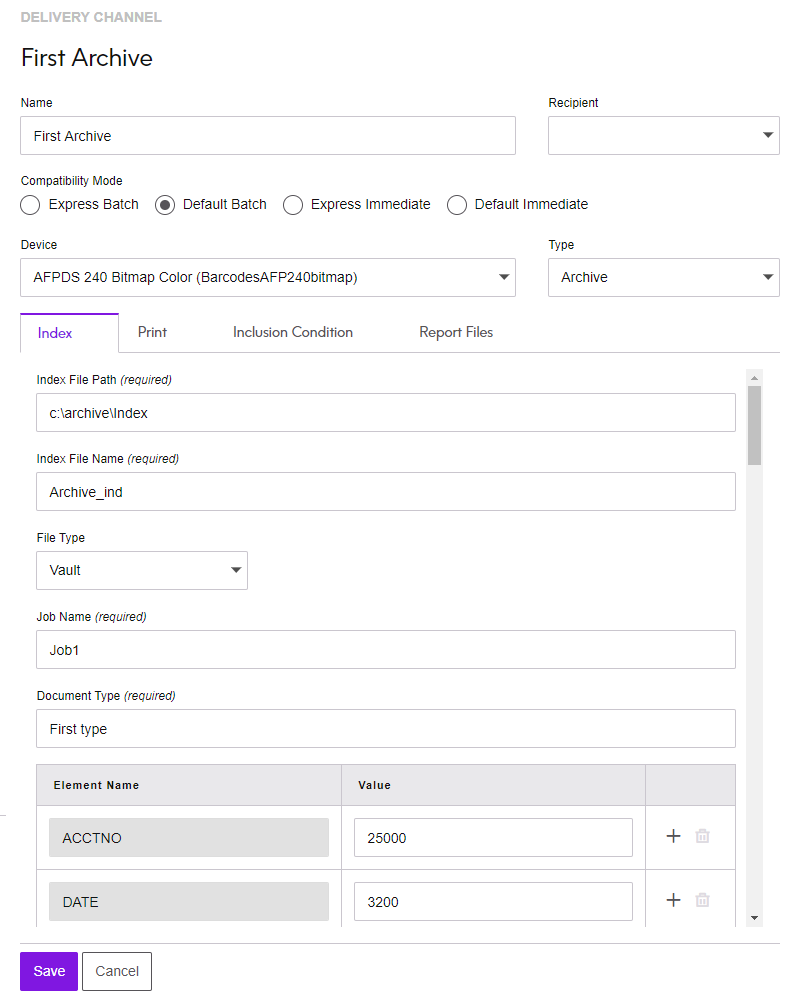Expand the Device dropdown list

pyautogui.click(x=267, y=278)
